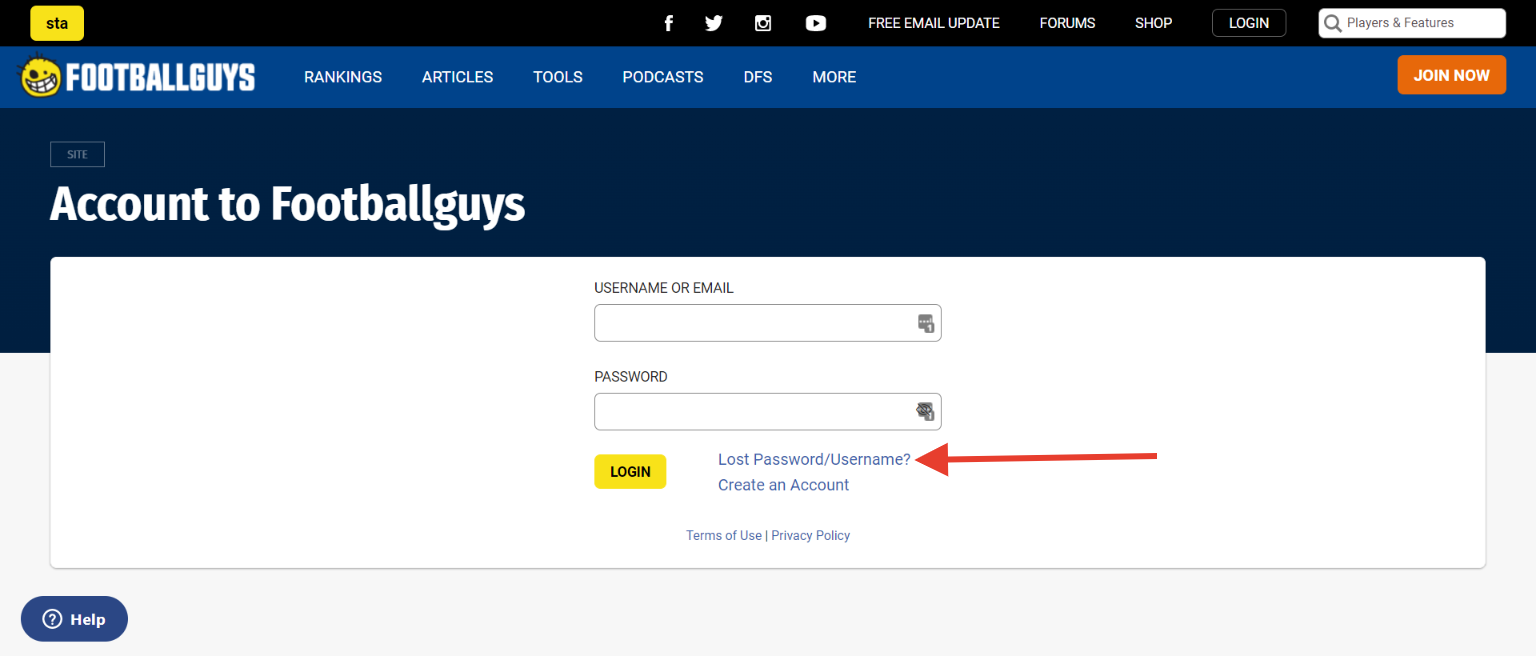Focus the Username or Email field
The height and width of the screenshot is (656, 1536).
click(x=768, y=323)
